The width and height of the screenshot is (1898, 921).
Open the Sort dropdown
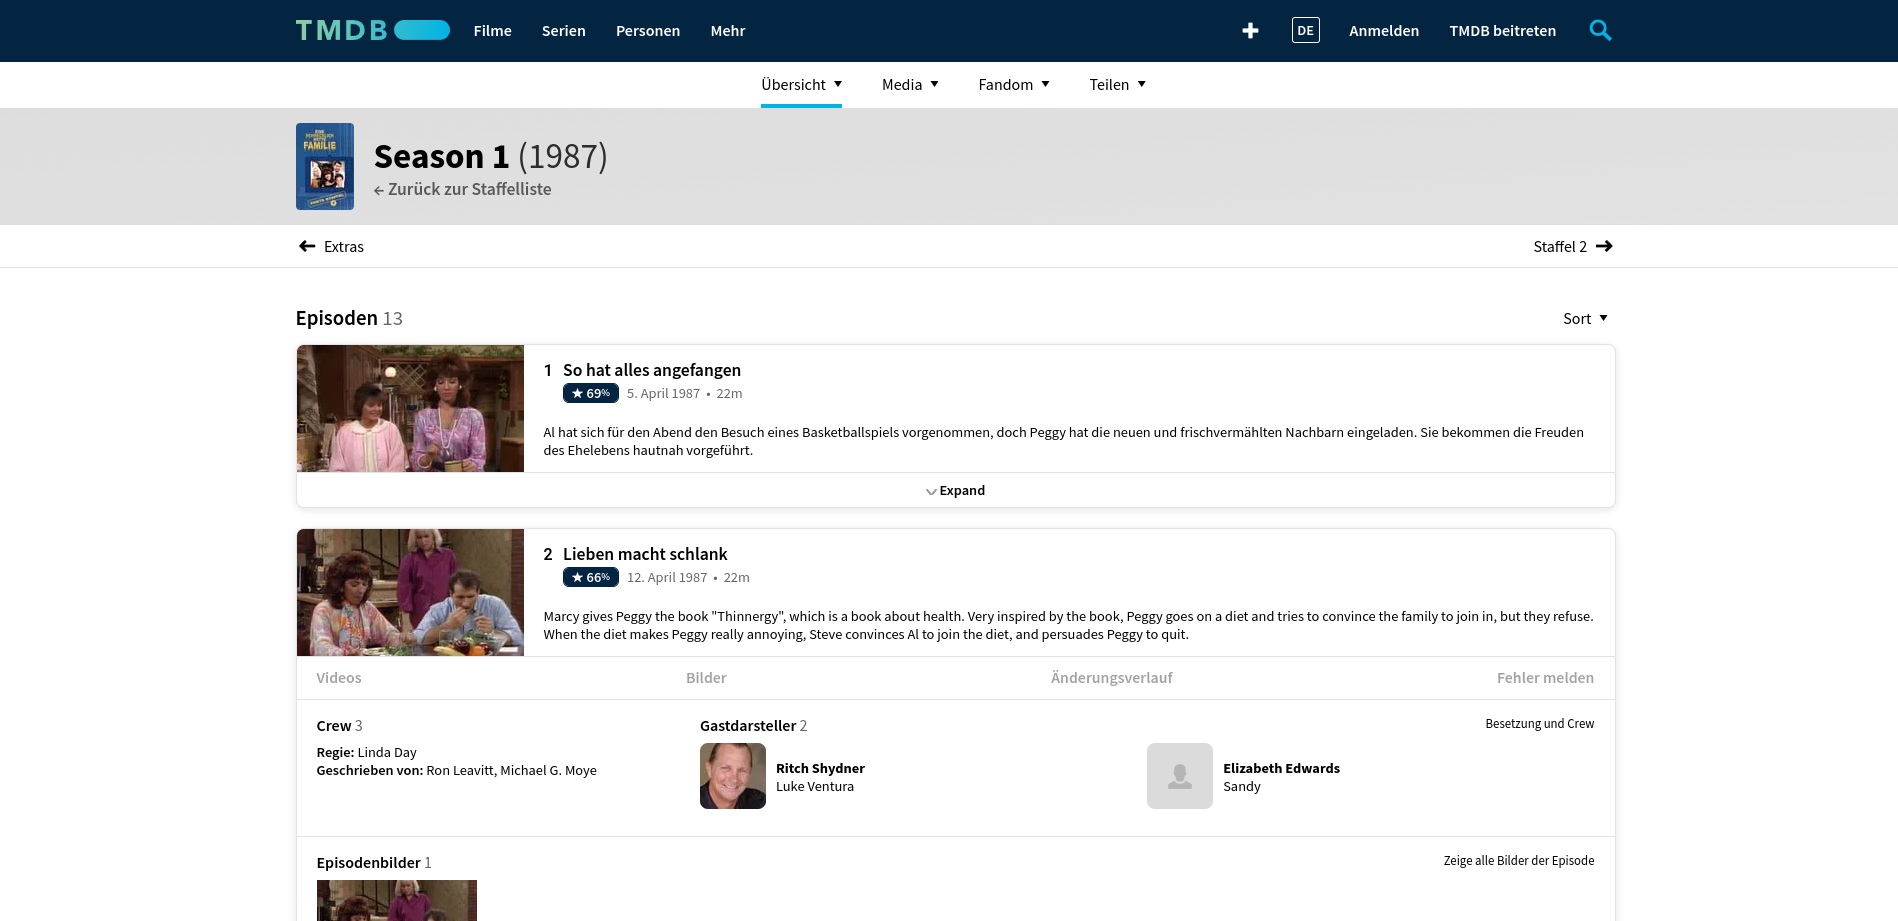(x=1585, y=319)
